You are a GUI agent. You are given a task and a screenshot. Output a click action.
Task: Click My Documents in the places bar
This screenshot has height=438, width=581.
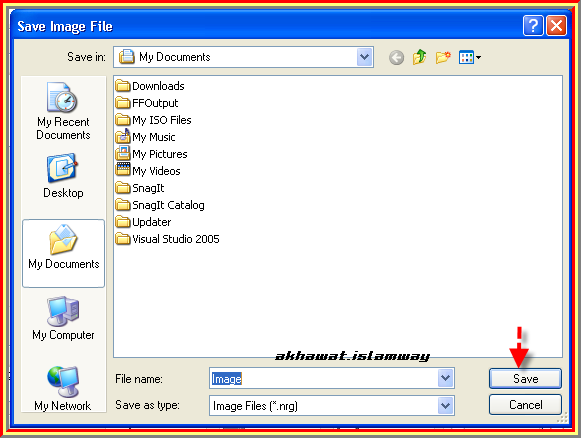(x=63, y=253)
